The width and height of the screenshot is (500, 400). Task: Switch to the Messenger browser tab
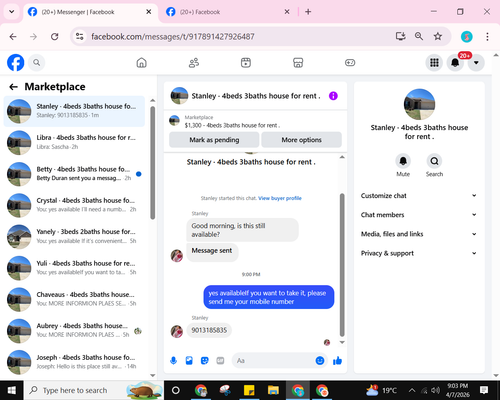tap(89, 12)
